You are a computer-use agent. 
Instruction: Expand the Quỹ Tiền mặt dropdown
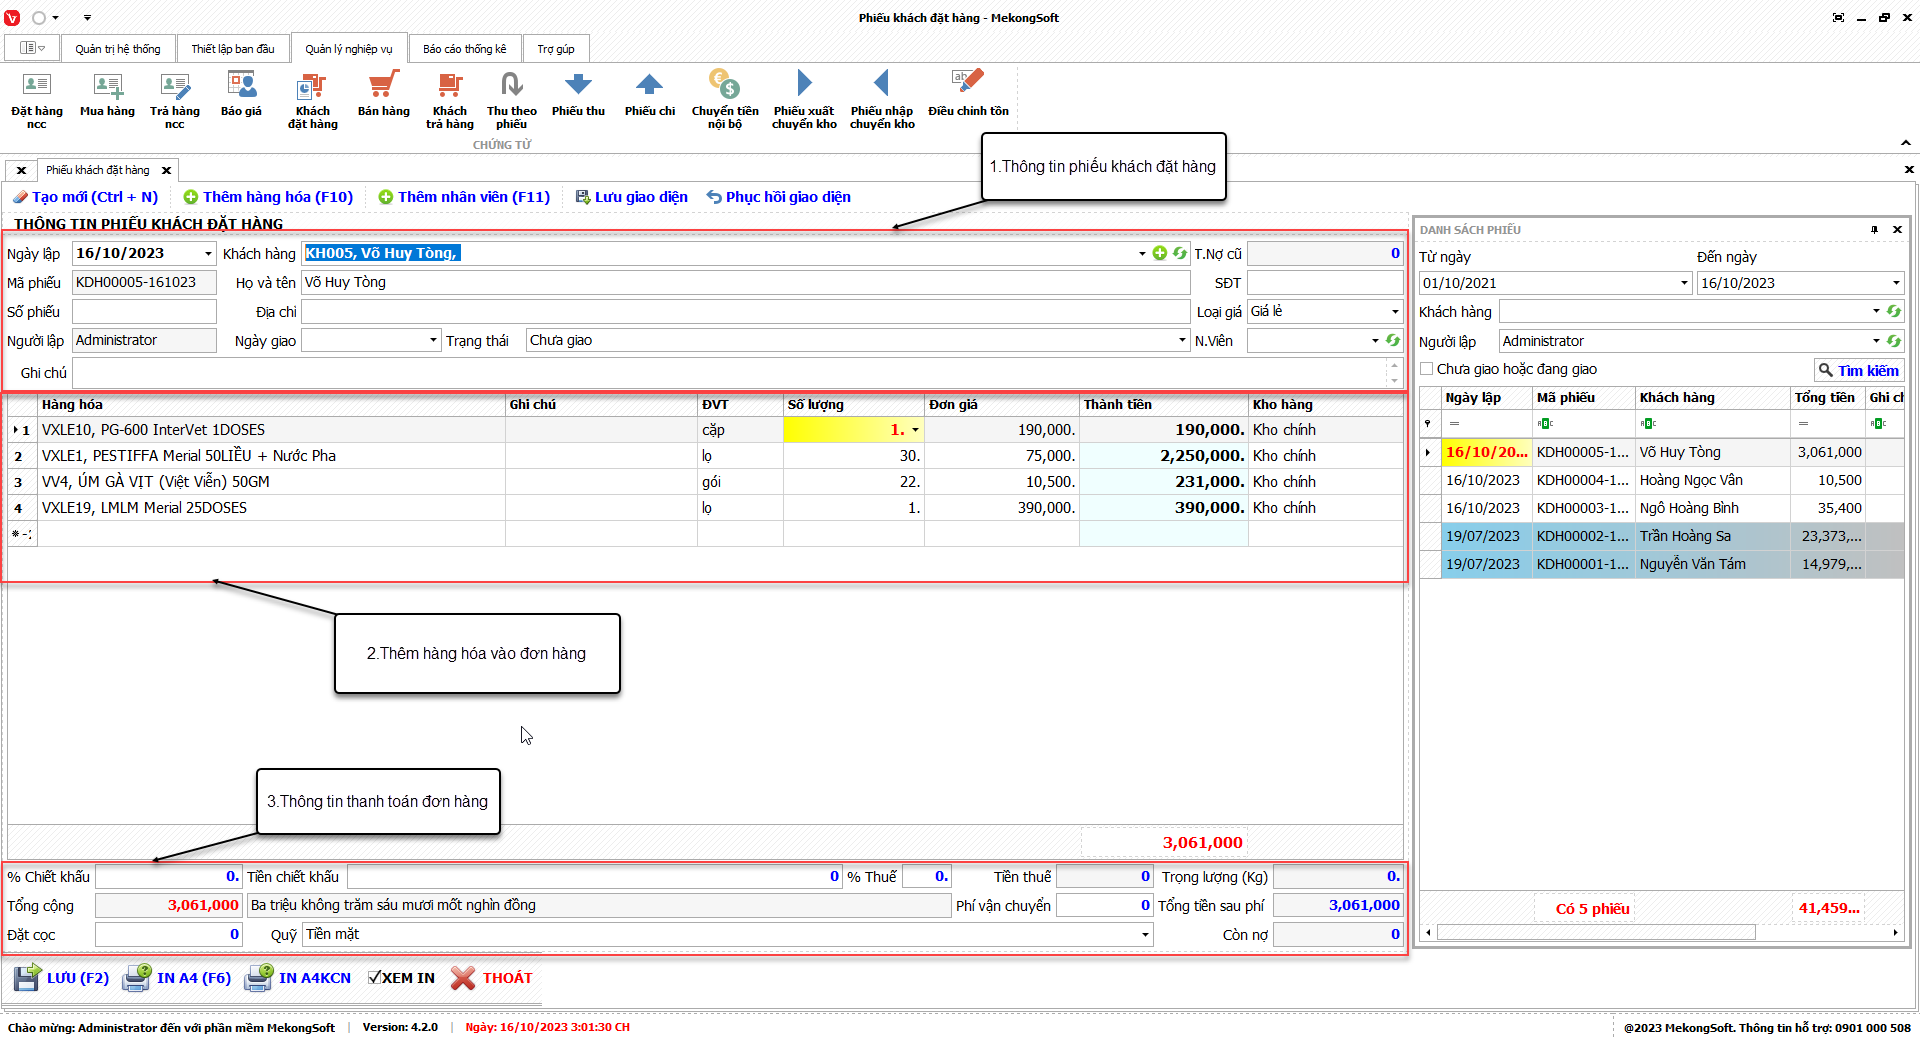[1145, 935]
